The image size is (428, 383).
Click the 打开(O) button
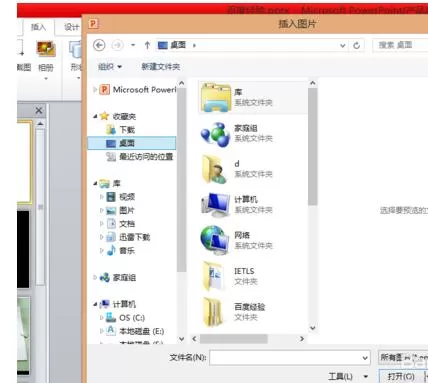tap(401, 377)
